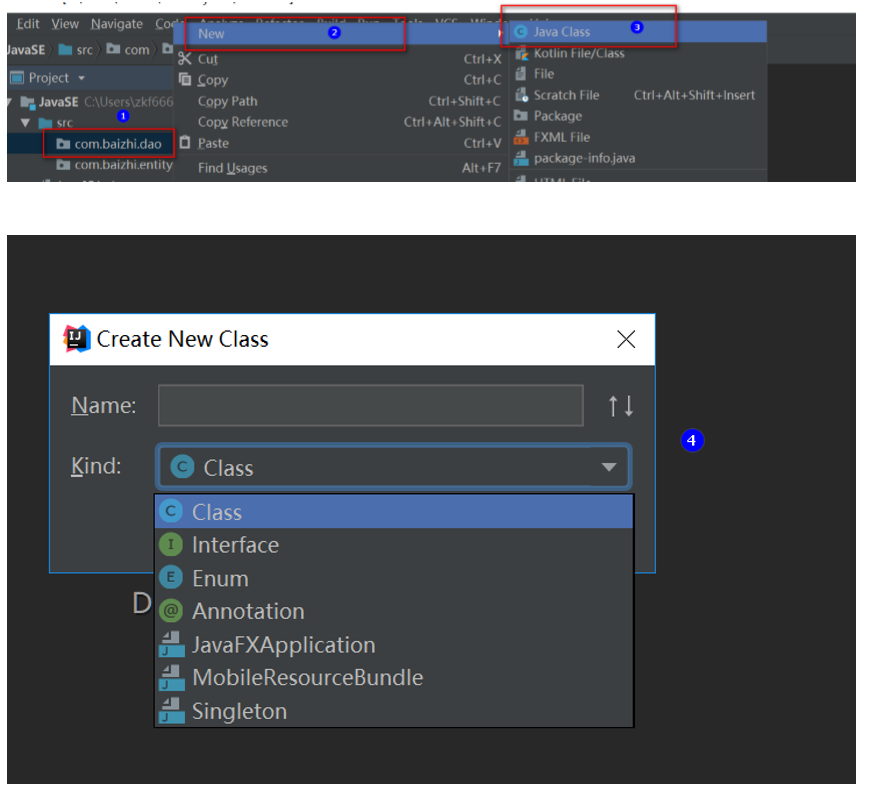This screenshot has width=869, height=791.
Task: Click the com.baizhi.dao package folder icon
Action: 64,144
